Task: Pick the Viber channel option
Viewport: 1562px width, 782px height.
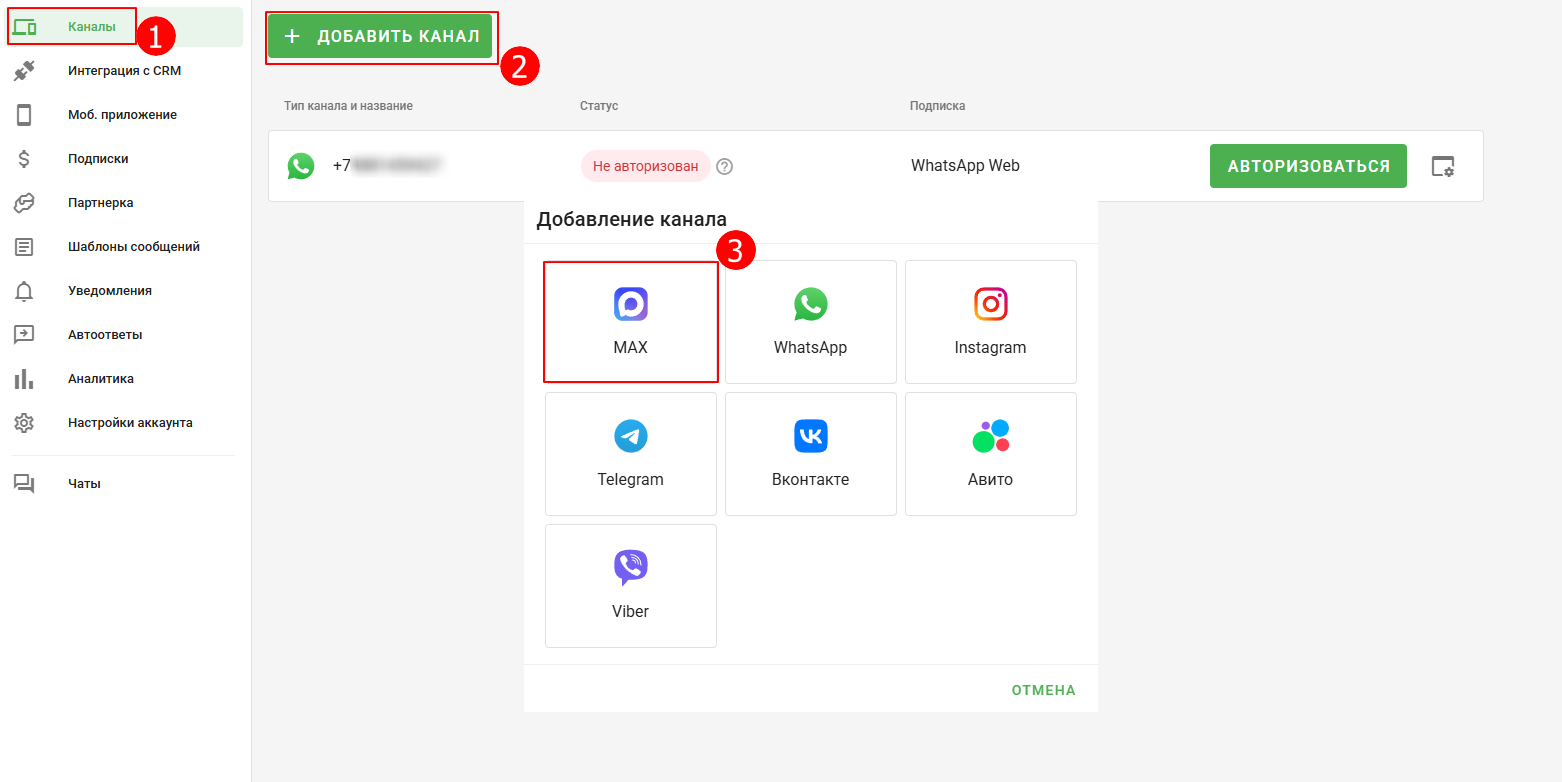Action: (x=631, y=586)
